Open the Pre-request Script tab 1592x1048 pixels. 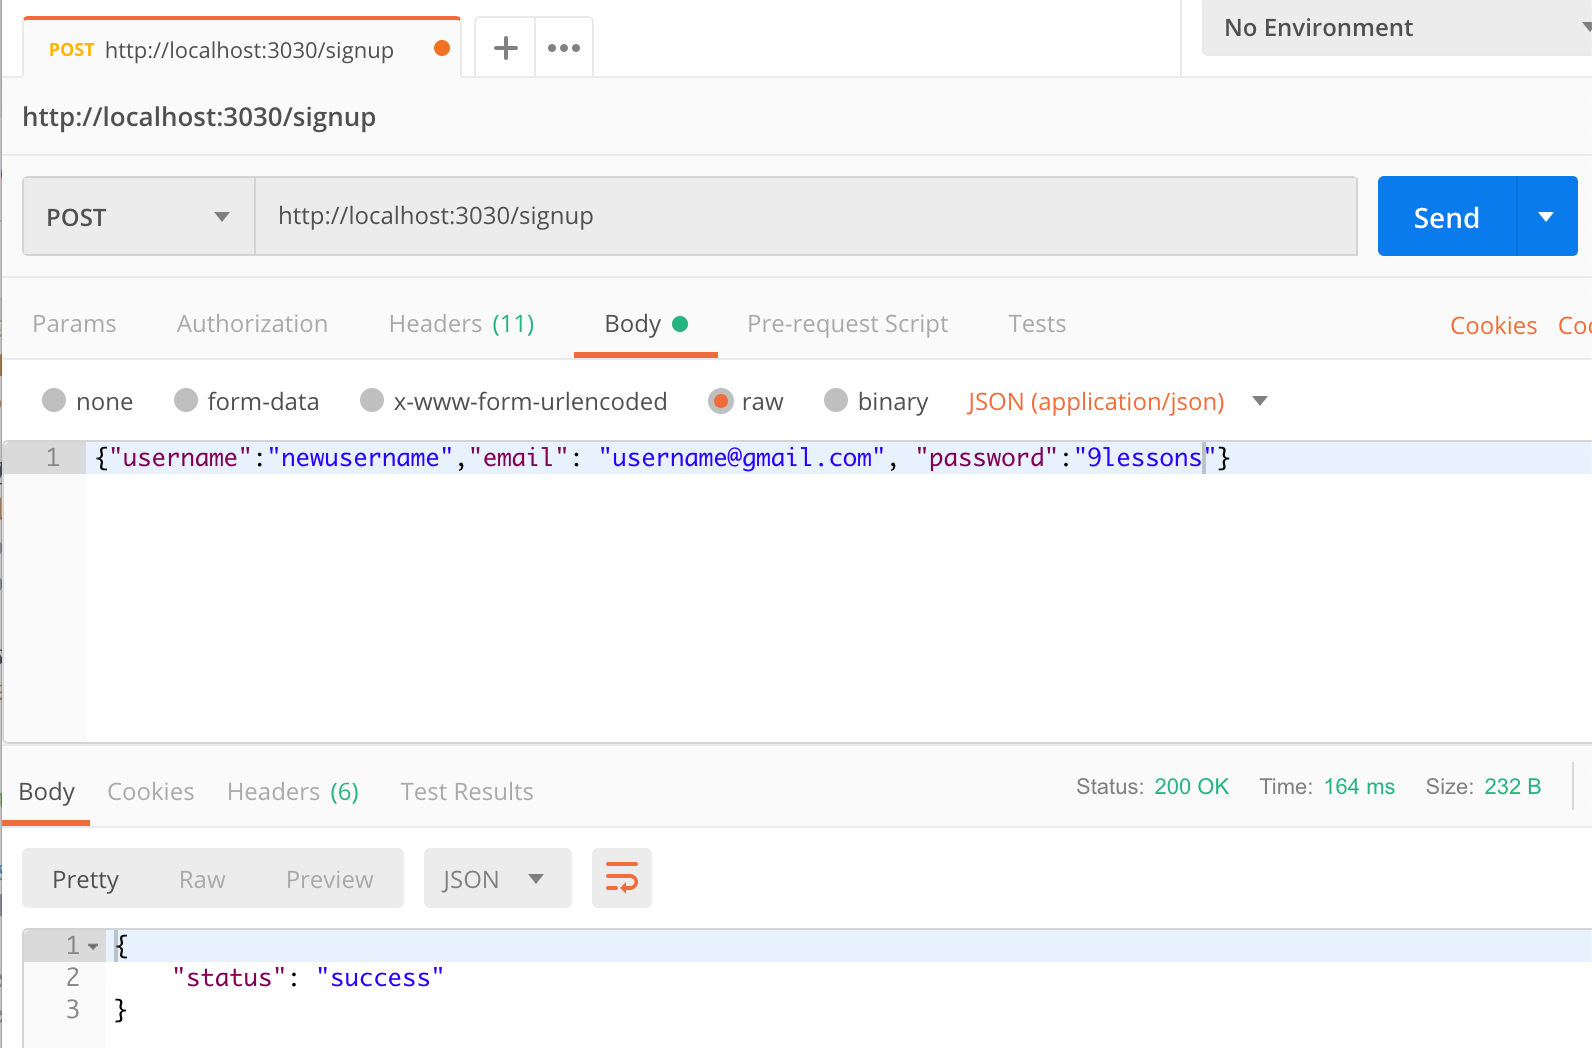click(x=848, y=324)
